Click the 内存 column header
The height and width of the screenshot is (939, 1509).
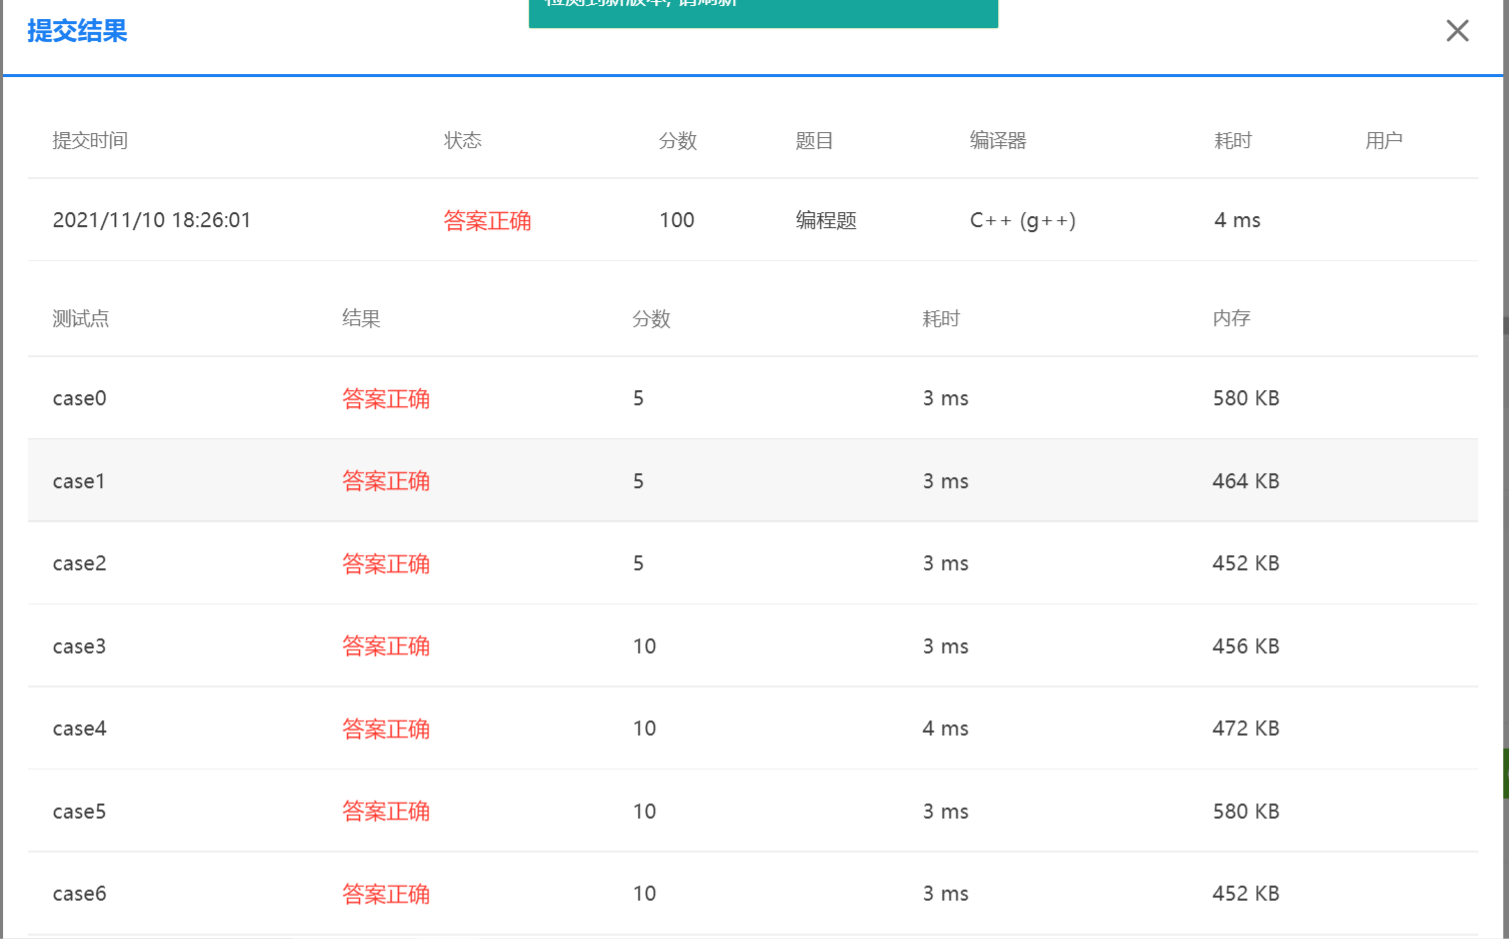click(x=1231, y=318)
